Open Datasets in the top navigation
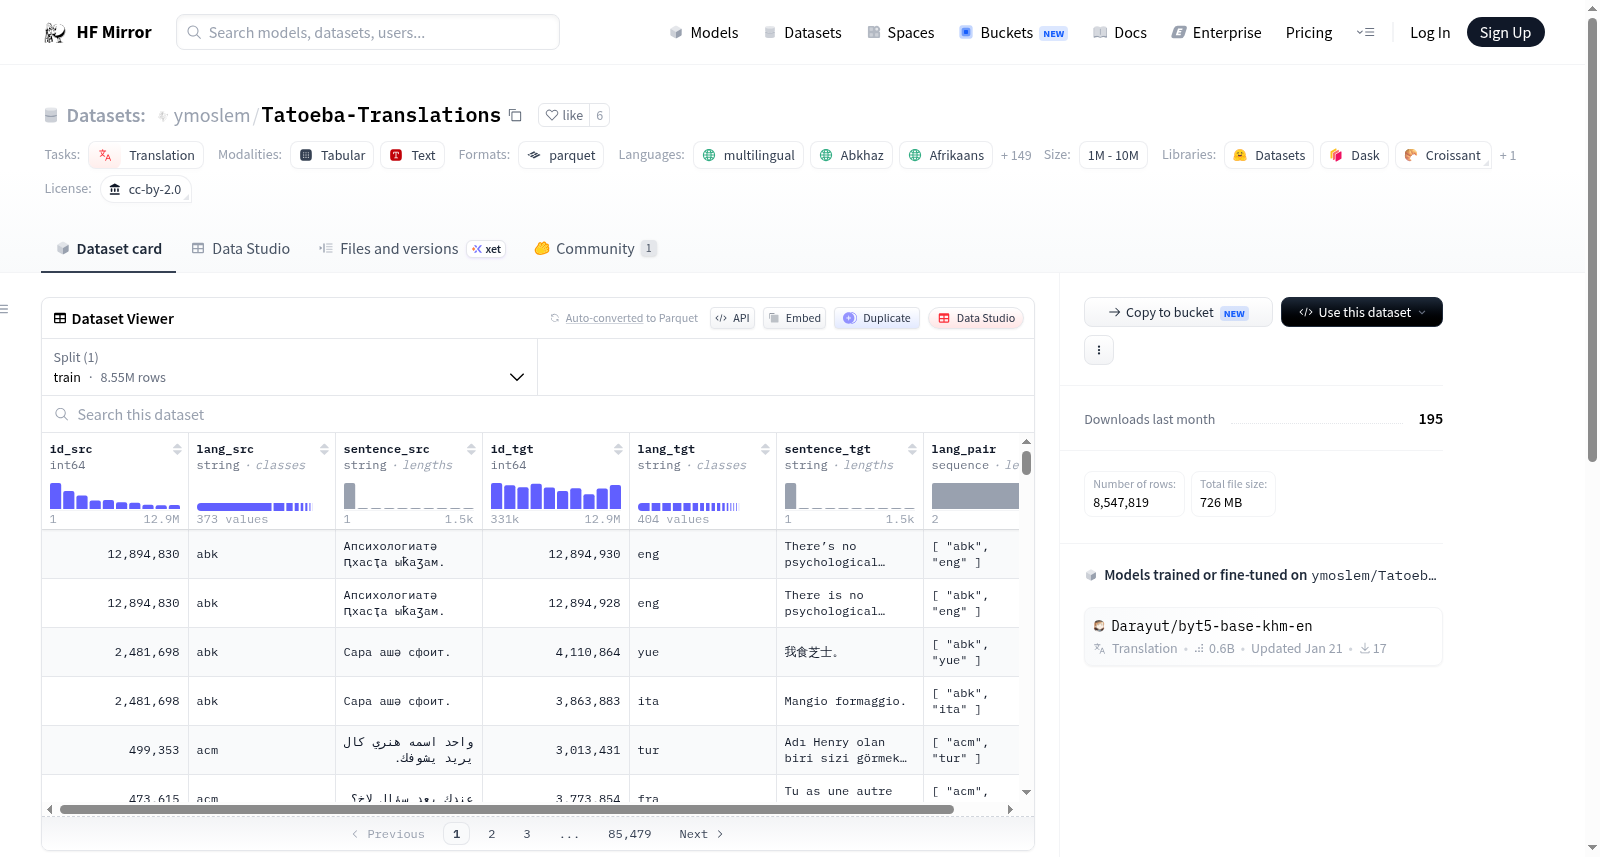The width and height of the screenshot is (1600, 857). [x=802, y=33]
